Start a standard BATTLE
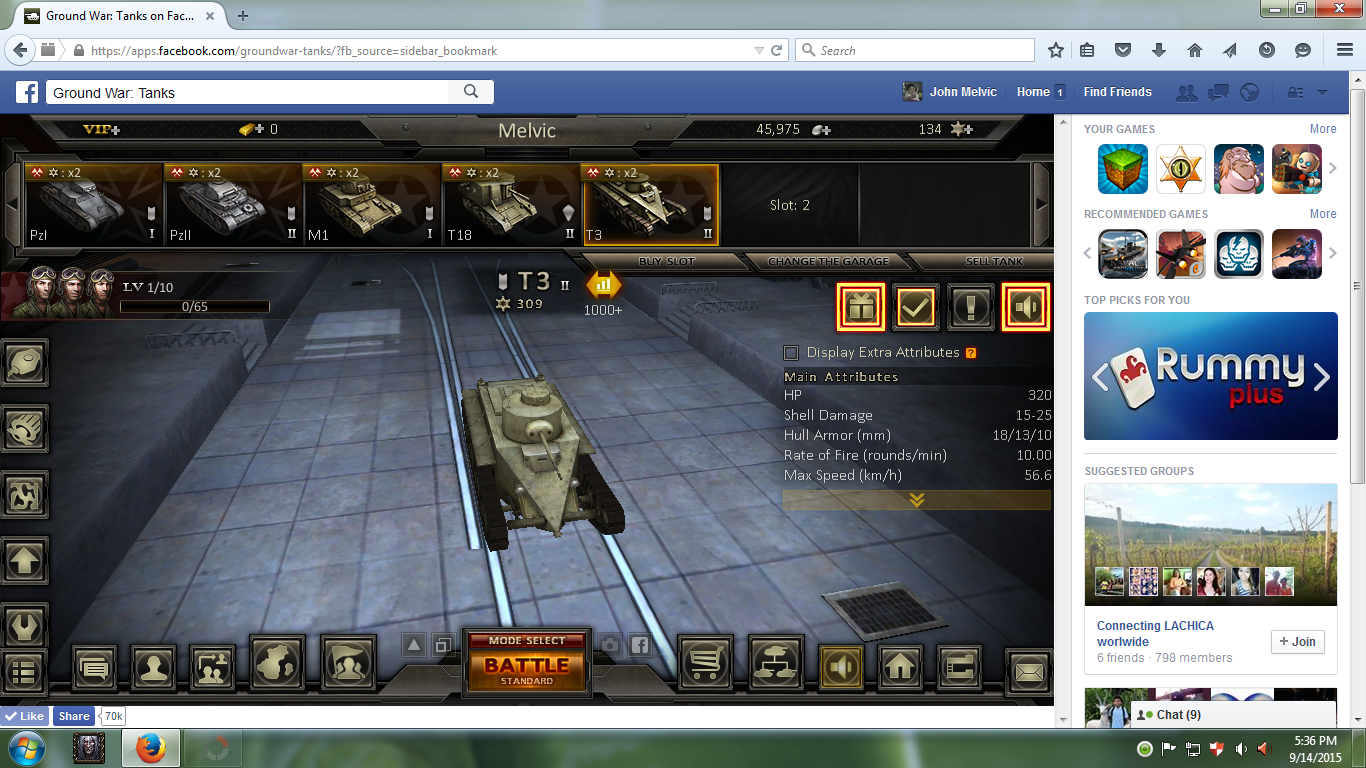 pos(527,670)
